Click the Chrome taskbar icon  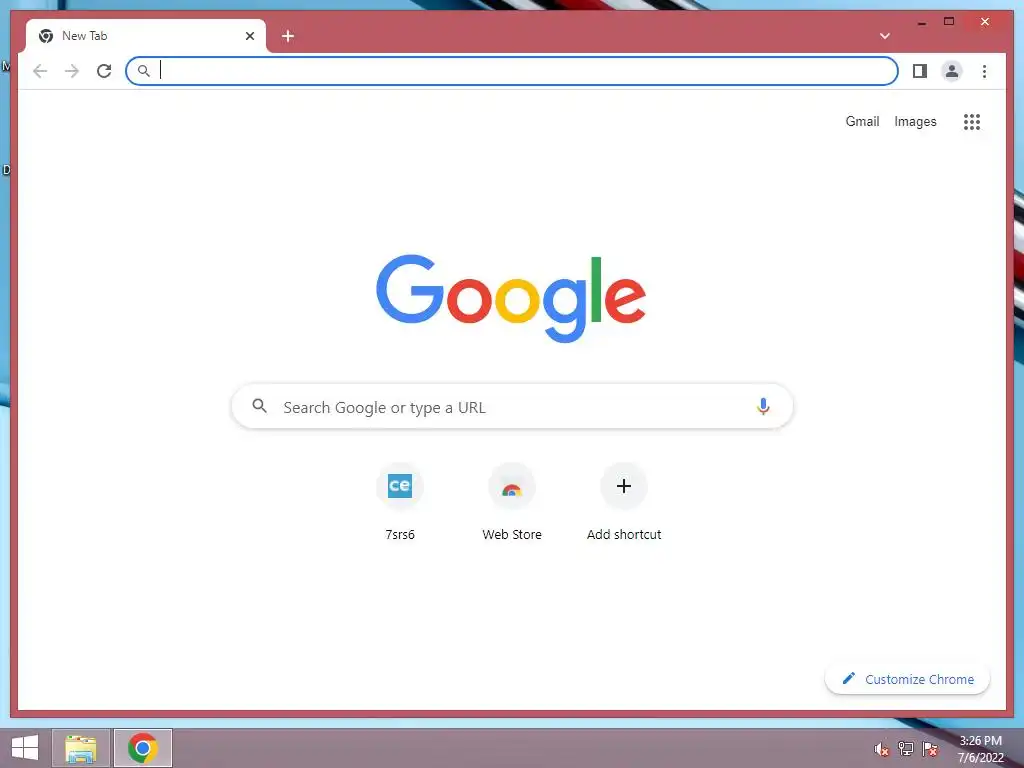(143, 748)
